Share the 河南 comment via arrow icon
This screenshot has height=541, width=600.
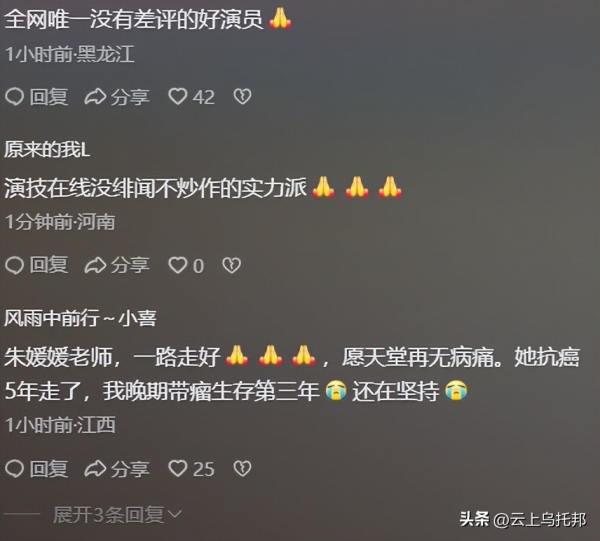[x=95, y=265]
